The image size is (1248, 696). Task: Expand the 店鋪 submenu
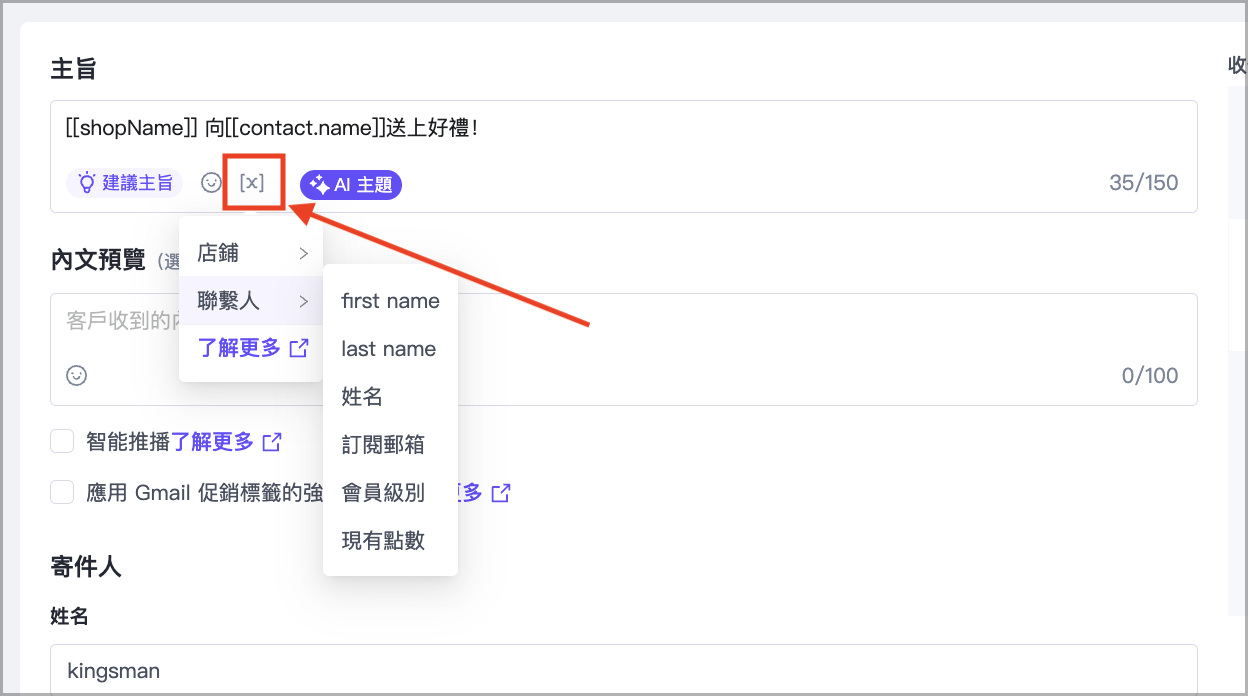pos(251,253)
